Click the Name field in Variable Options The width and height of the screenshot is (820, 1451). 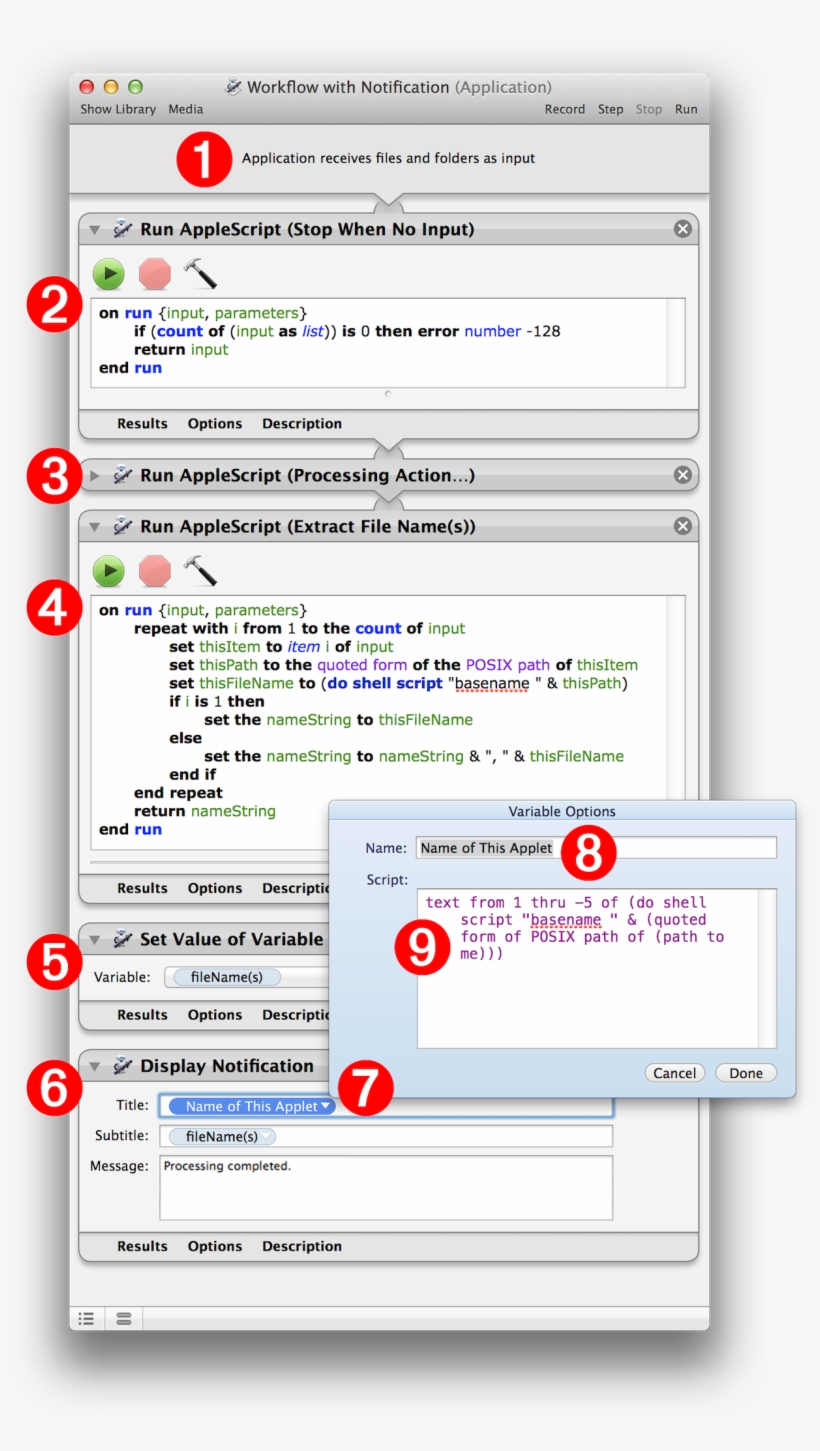pos(596,847)
